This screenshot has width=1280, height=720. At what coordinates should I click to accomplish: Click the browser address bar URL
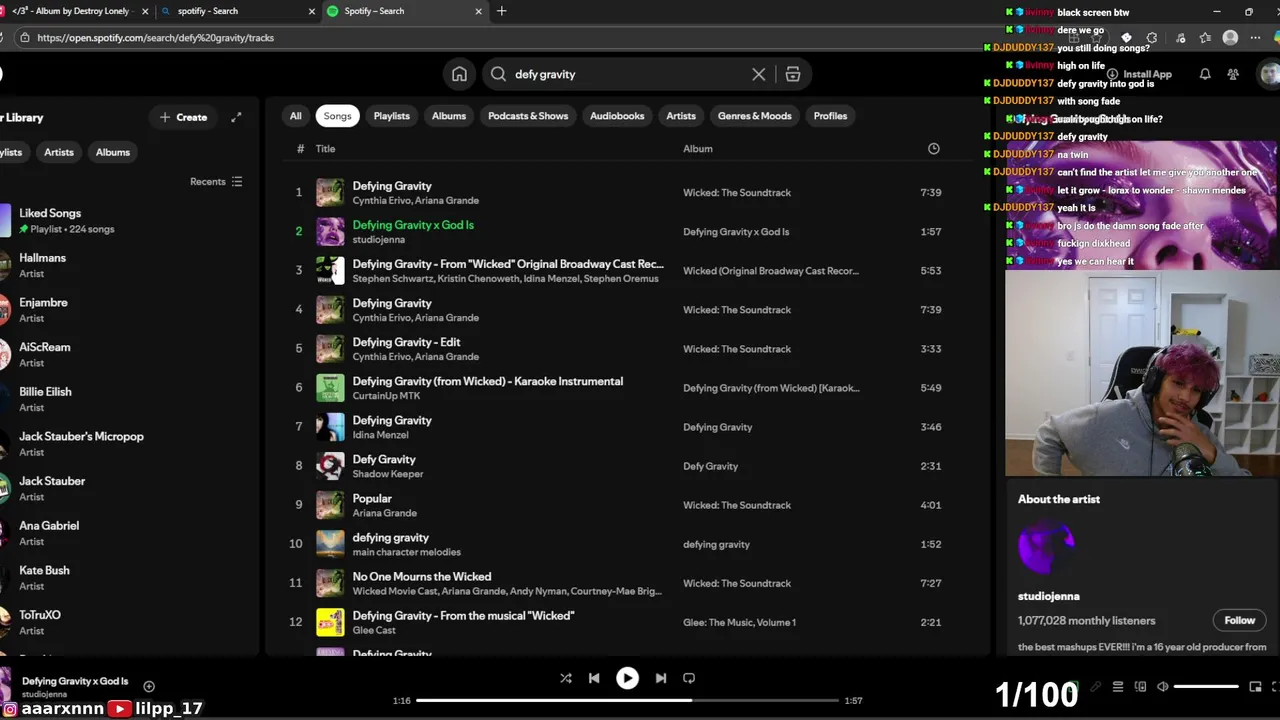pos(155,38)
